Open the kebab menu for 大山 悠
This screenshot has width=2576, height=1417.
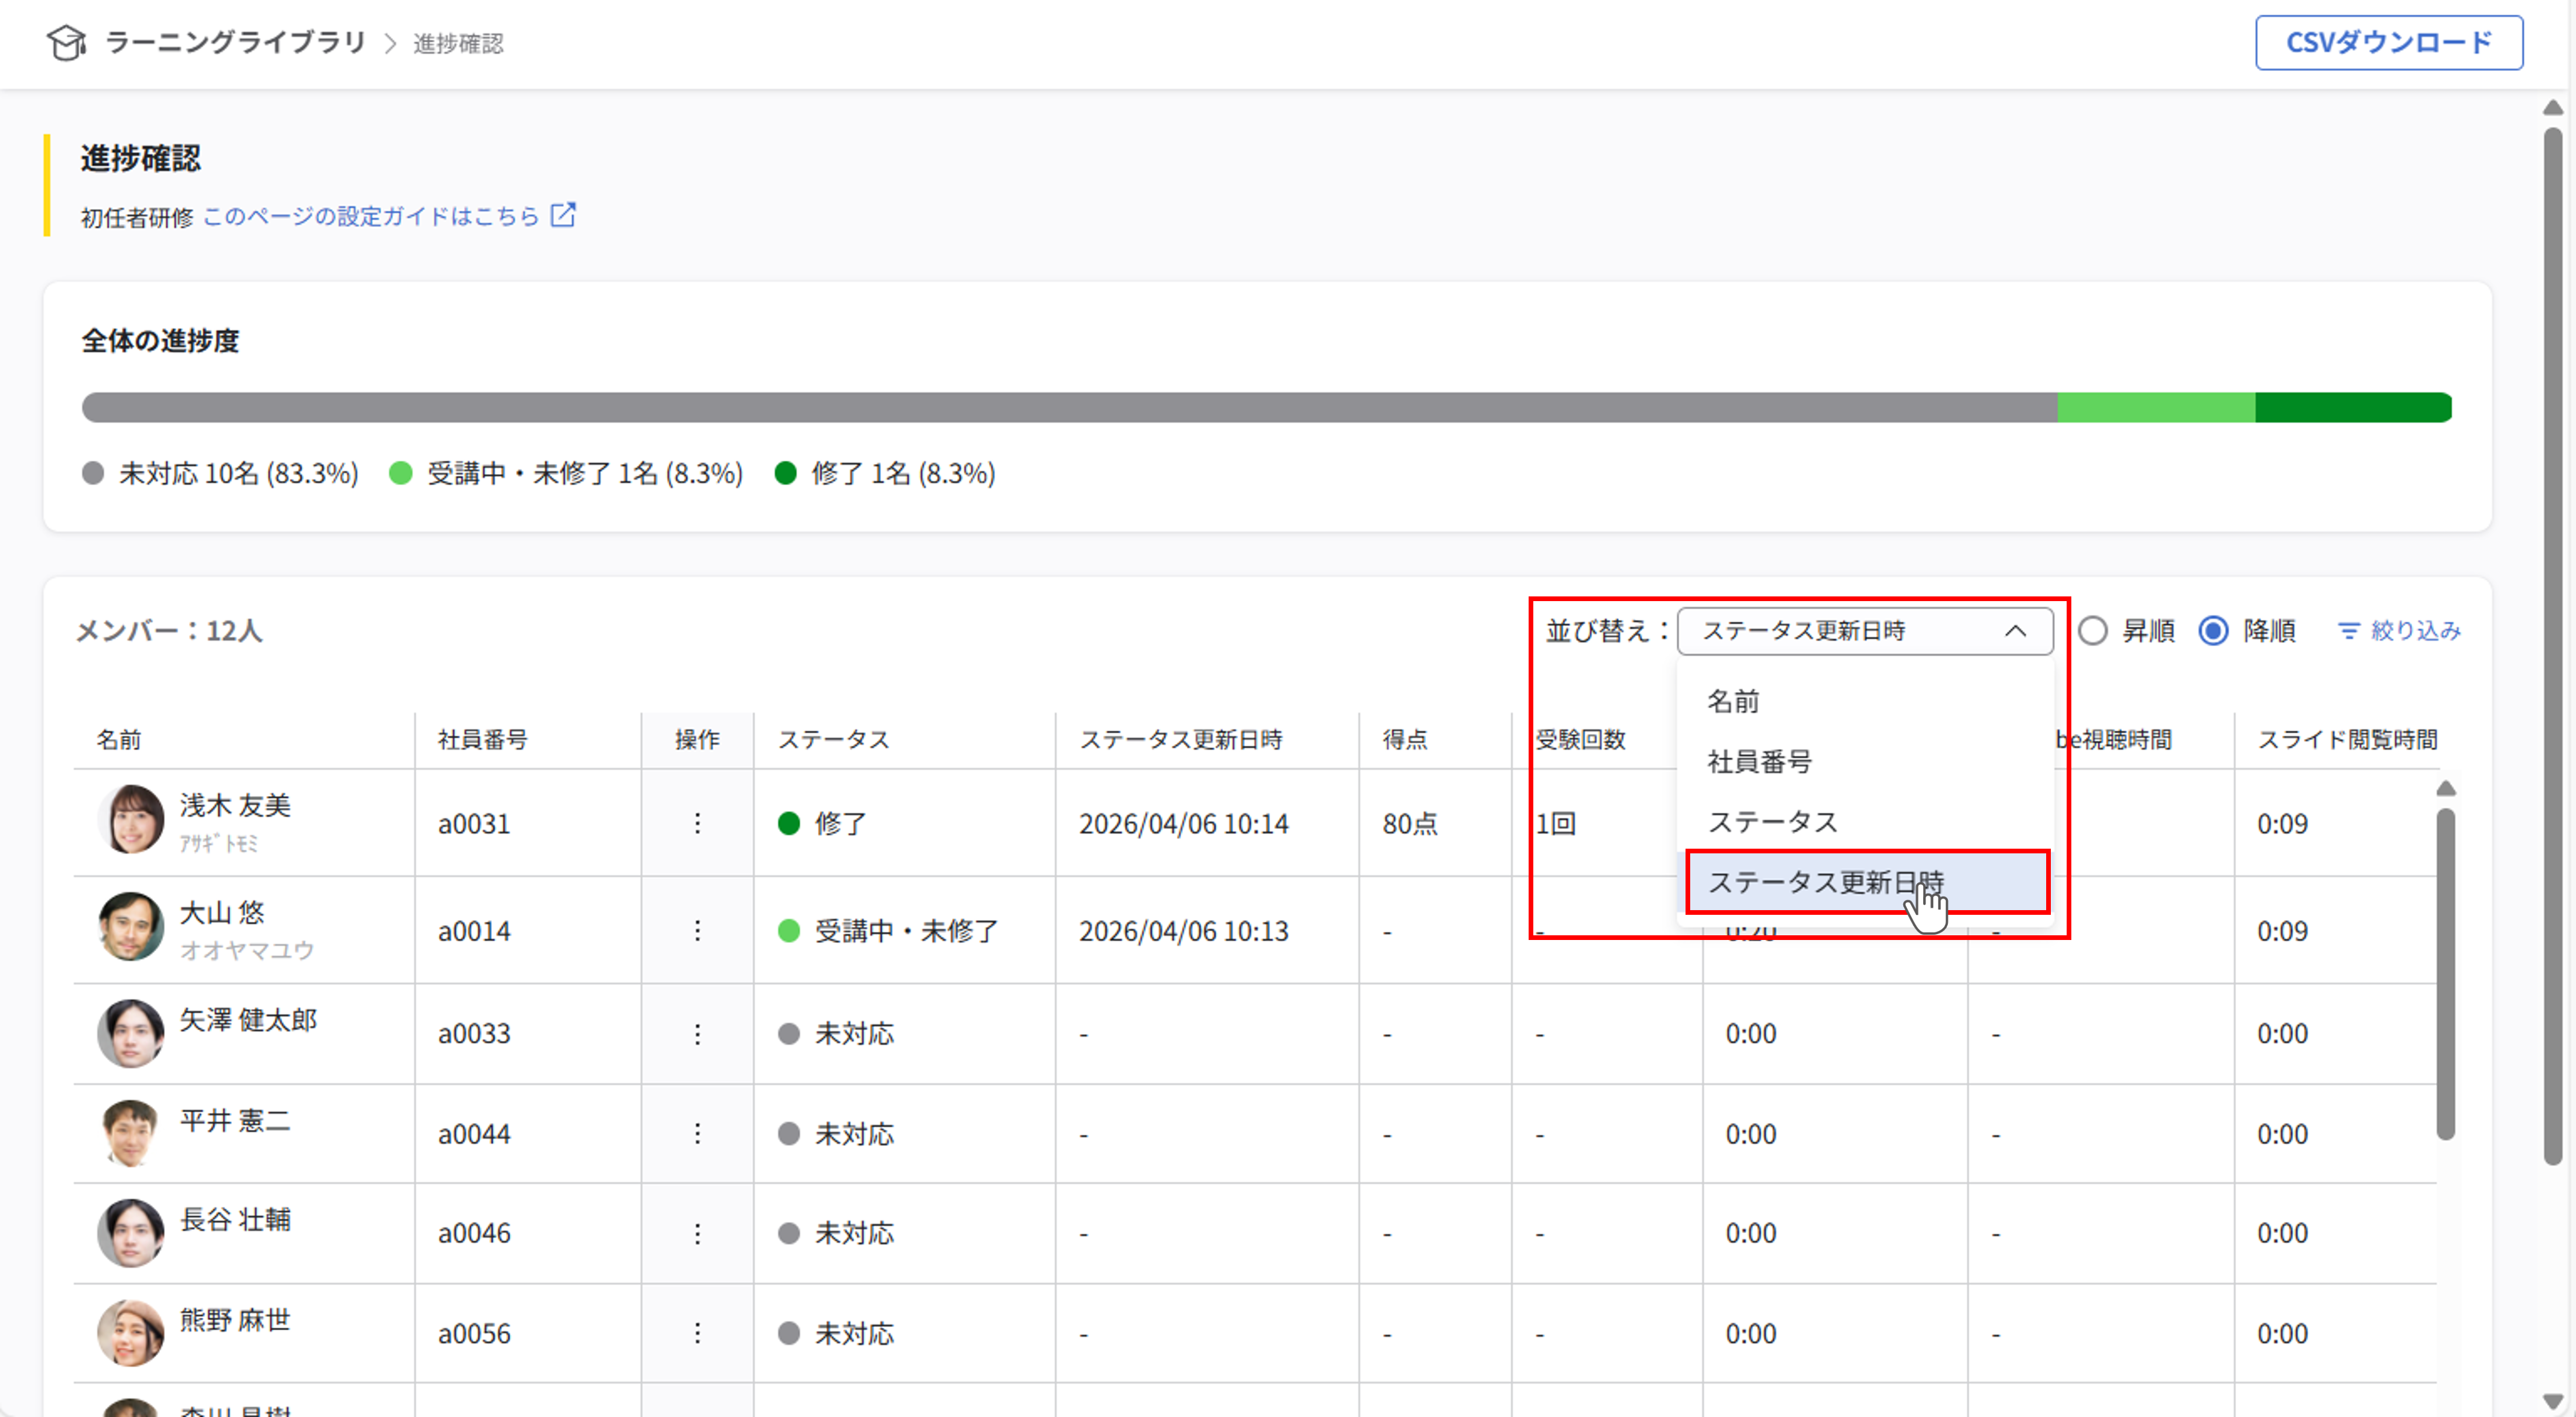pos(697,930)
